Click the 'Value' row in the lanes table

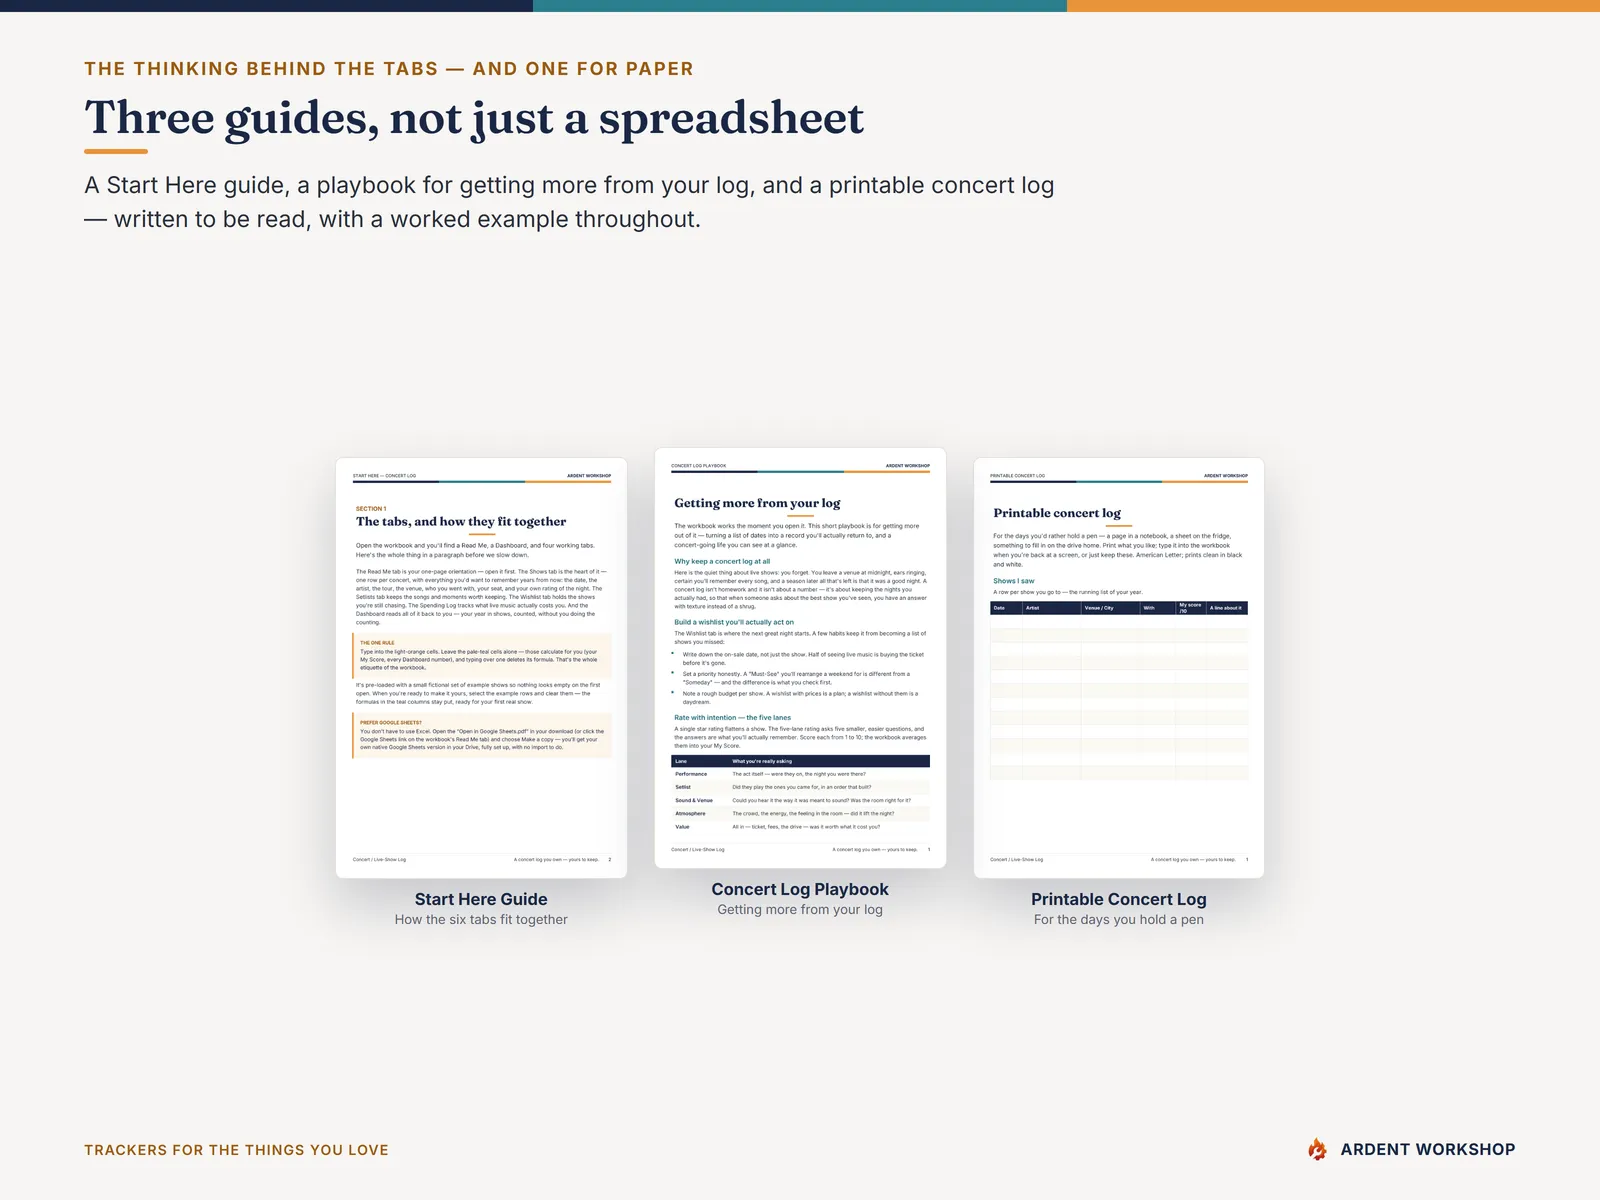[x=800, y=826]
